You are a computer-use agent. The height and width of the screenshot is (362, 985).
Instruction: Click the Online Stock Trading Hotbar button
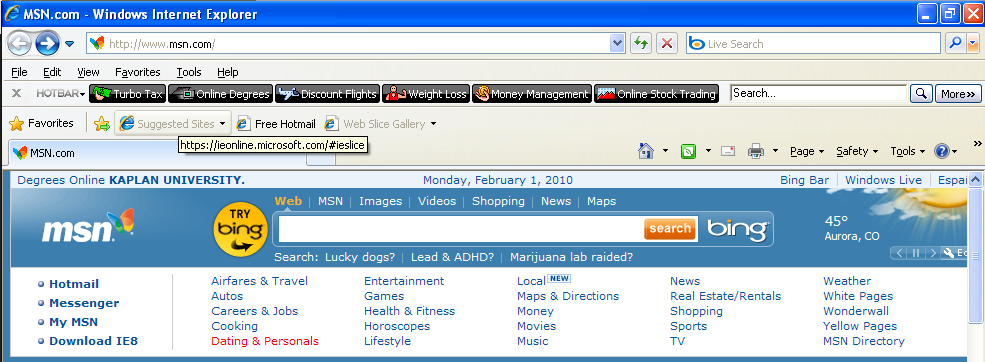click(656, 94)
